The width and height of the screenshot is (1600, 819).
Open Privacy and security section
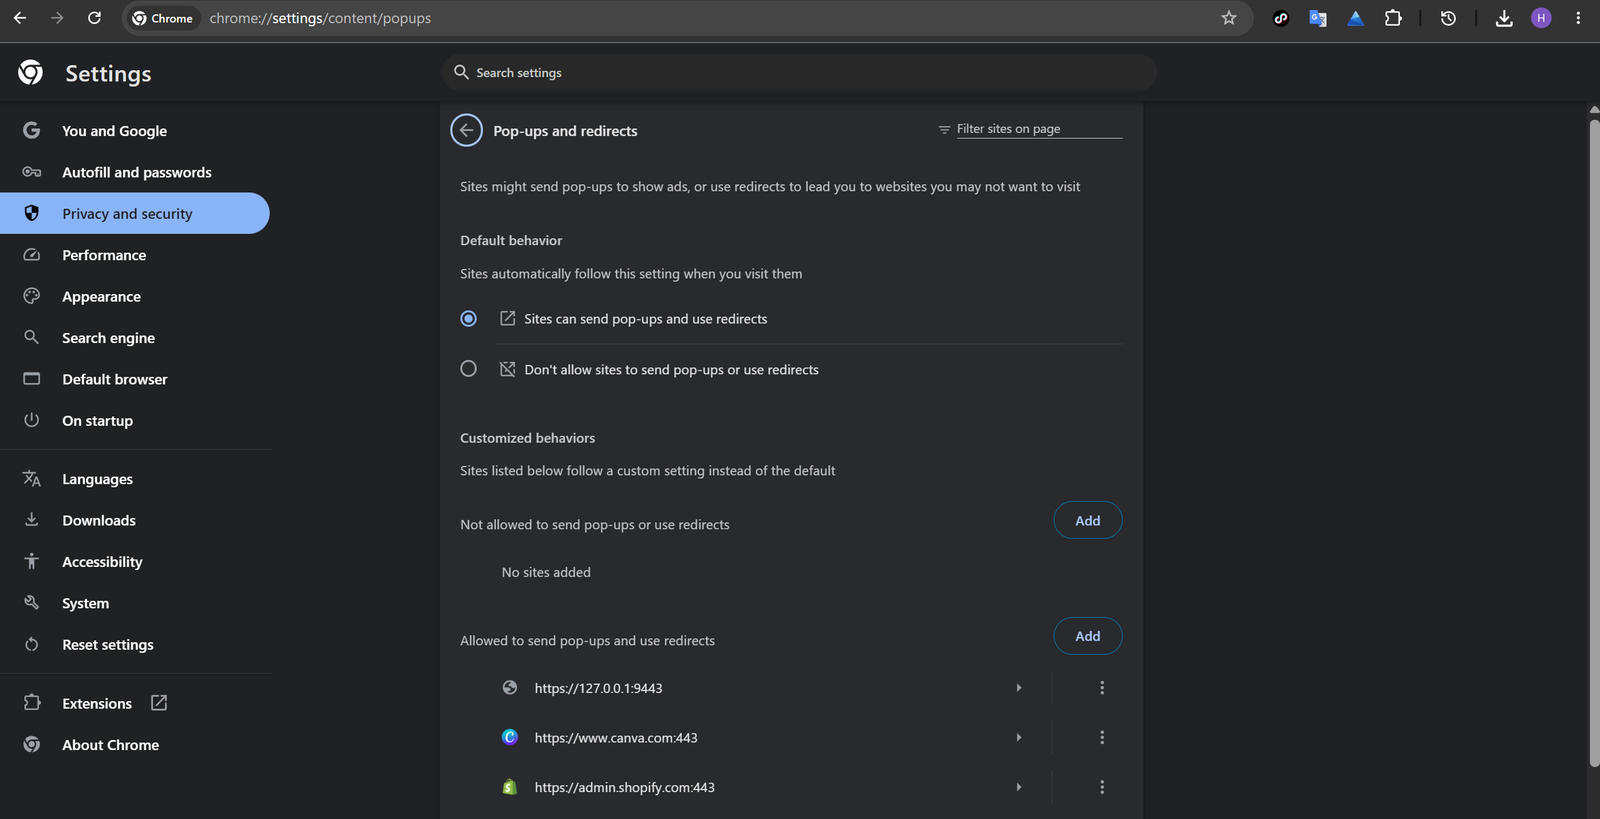tap(135, 213)
